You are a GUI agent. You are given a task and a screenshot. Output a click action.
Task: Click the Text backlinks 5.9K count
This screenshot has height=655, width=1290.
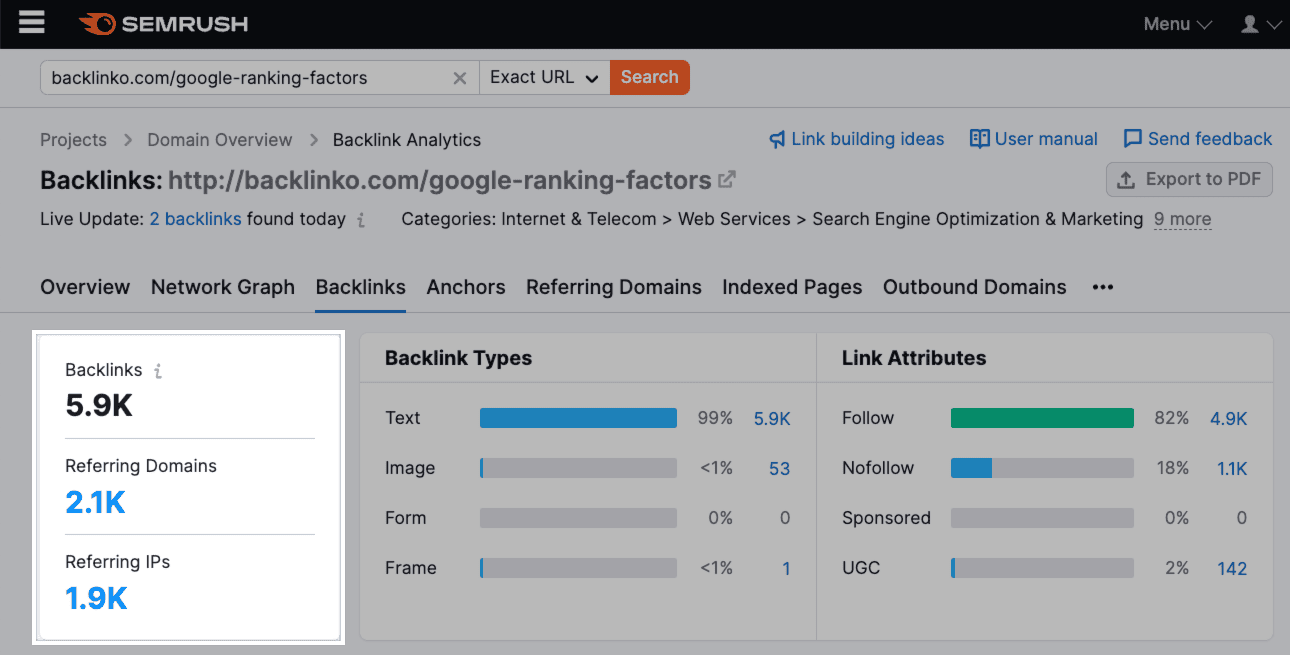click(772, 419)
